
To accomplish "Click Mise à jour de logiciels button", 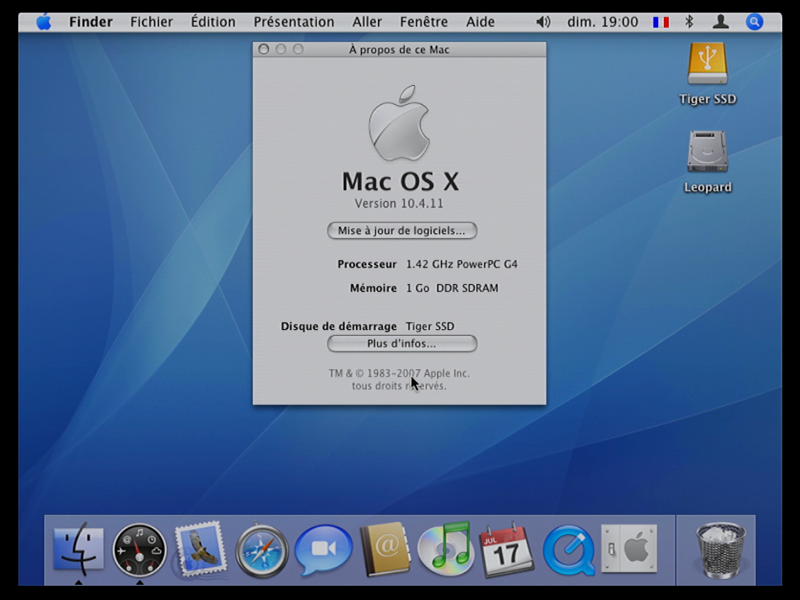I will pos(402,231).
